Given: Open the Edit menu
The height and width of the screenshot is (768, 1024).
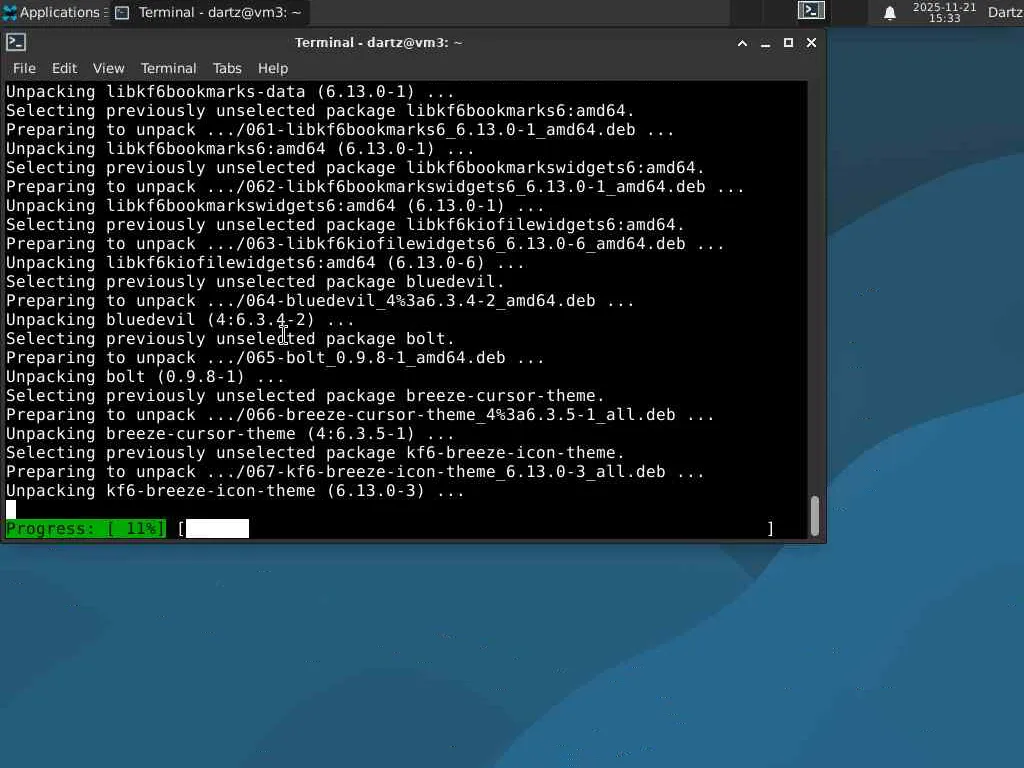Looking at the screenshot, I should (64, 68).
